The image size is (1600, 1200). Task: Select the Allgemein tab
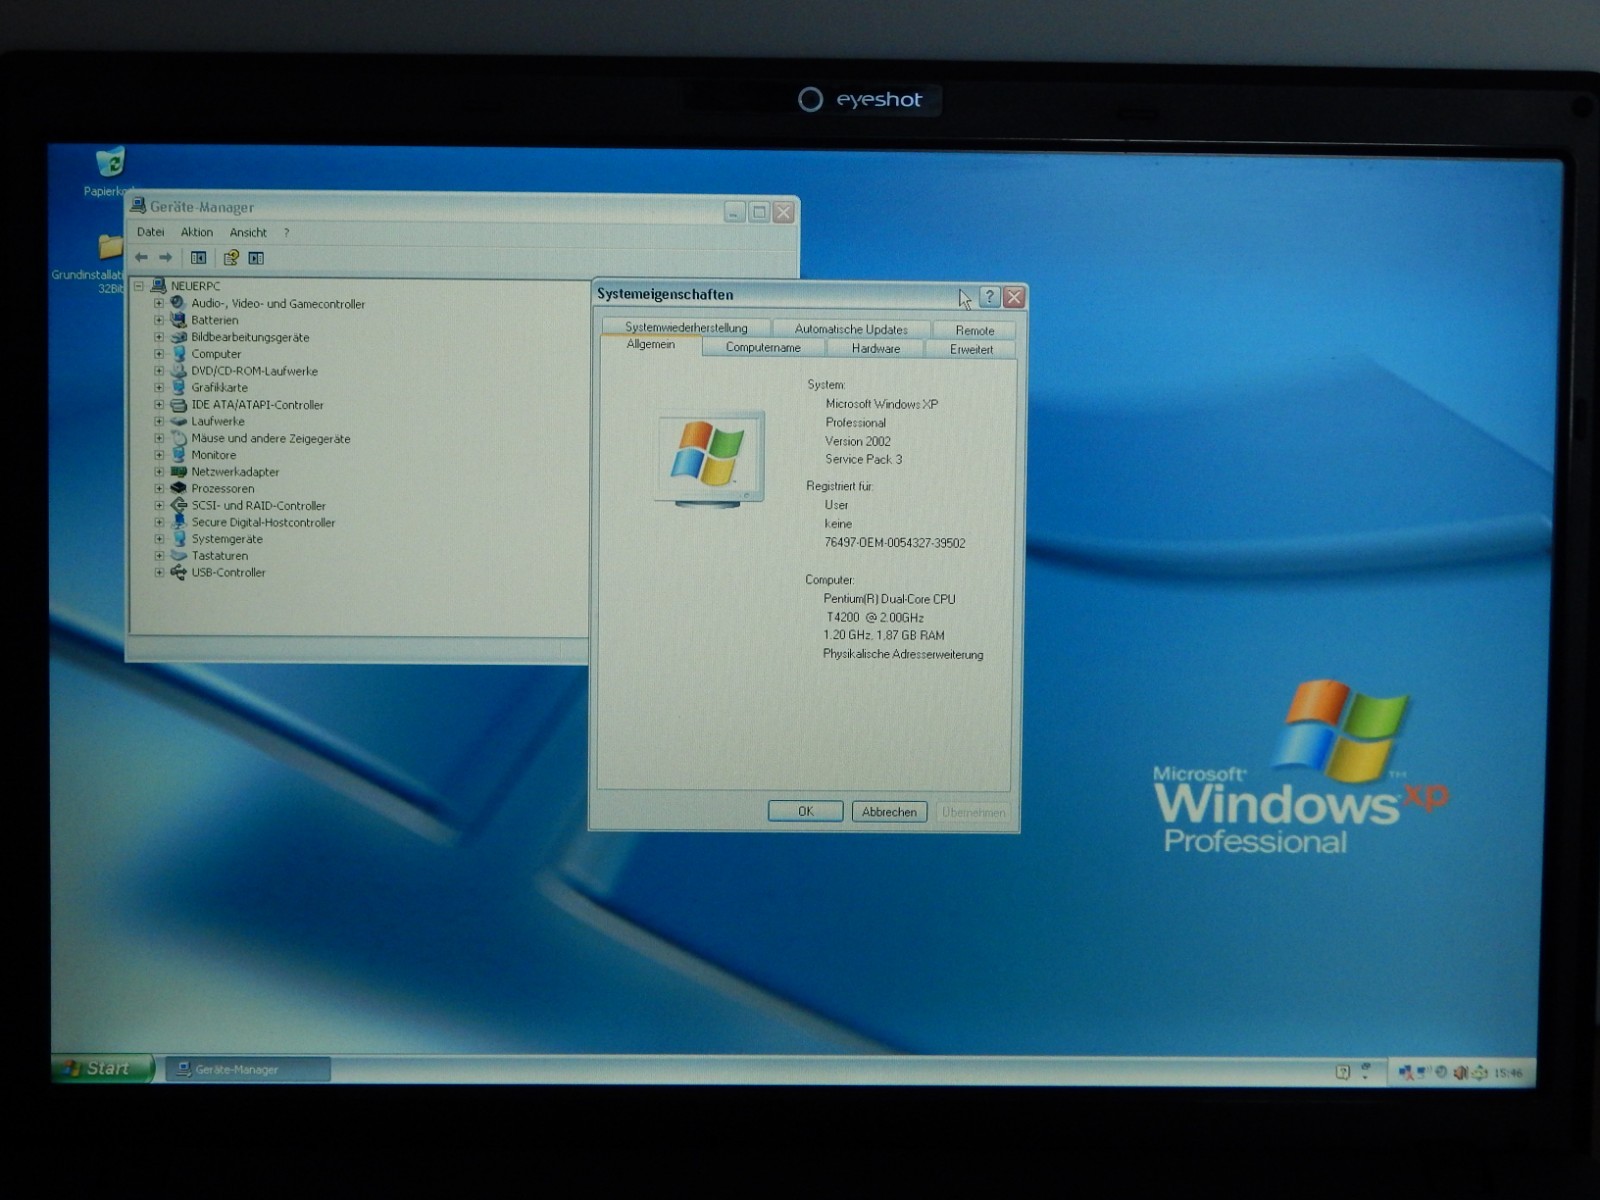[650, 345]
